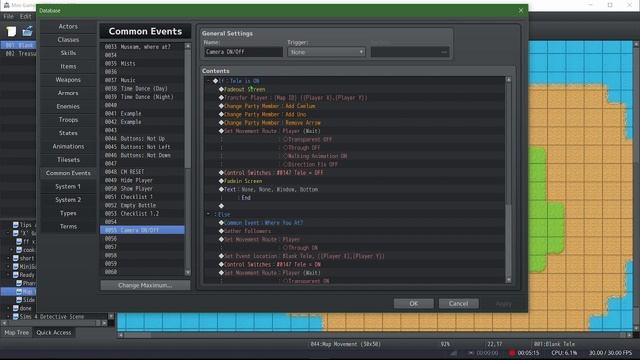Click the app icon in title bar
The height and width of the screenshot is (360, 640).
(6, 5)
